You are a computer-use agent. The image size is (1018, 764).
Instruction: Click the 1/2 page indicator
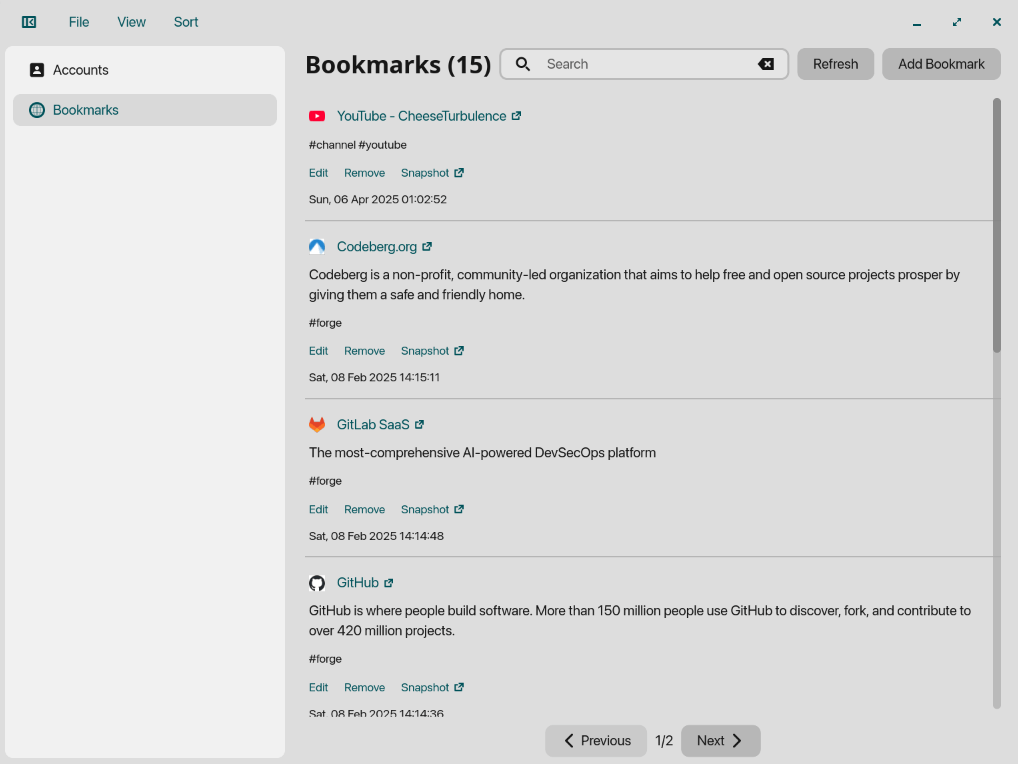(x=664, y=741)
